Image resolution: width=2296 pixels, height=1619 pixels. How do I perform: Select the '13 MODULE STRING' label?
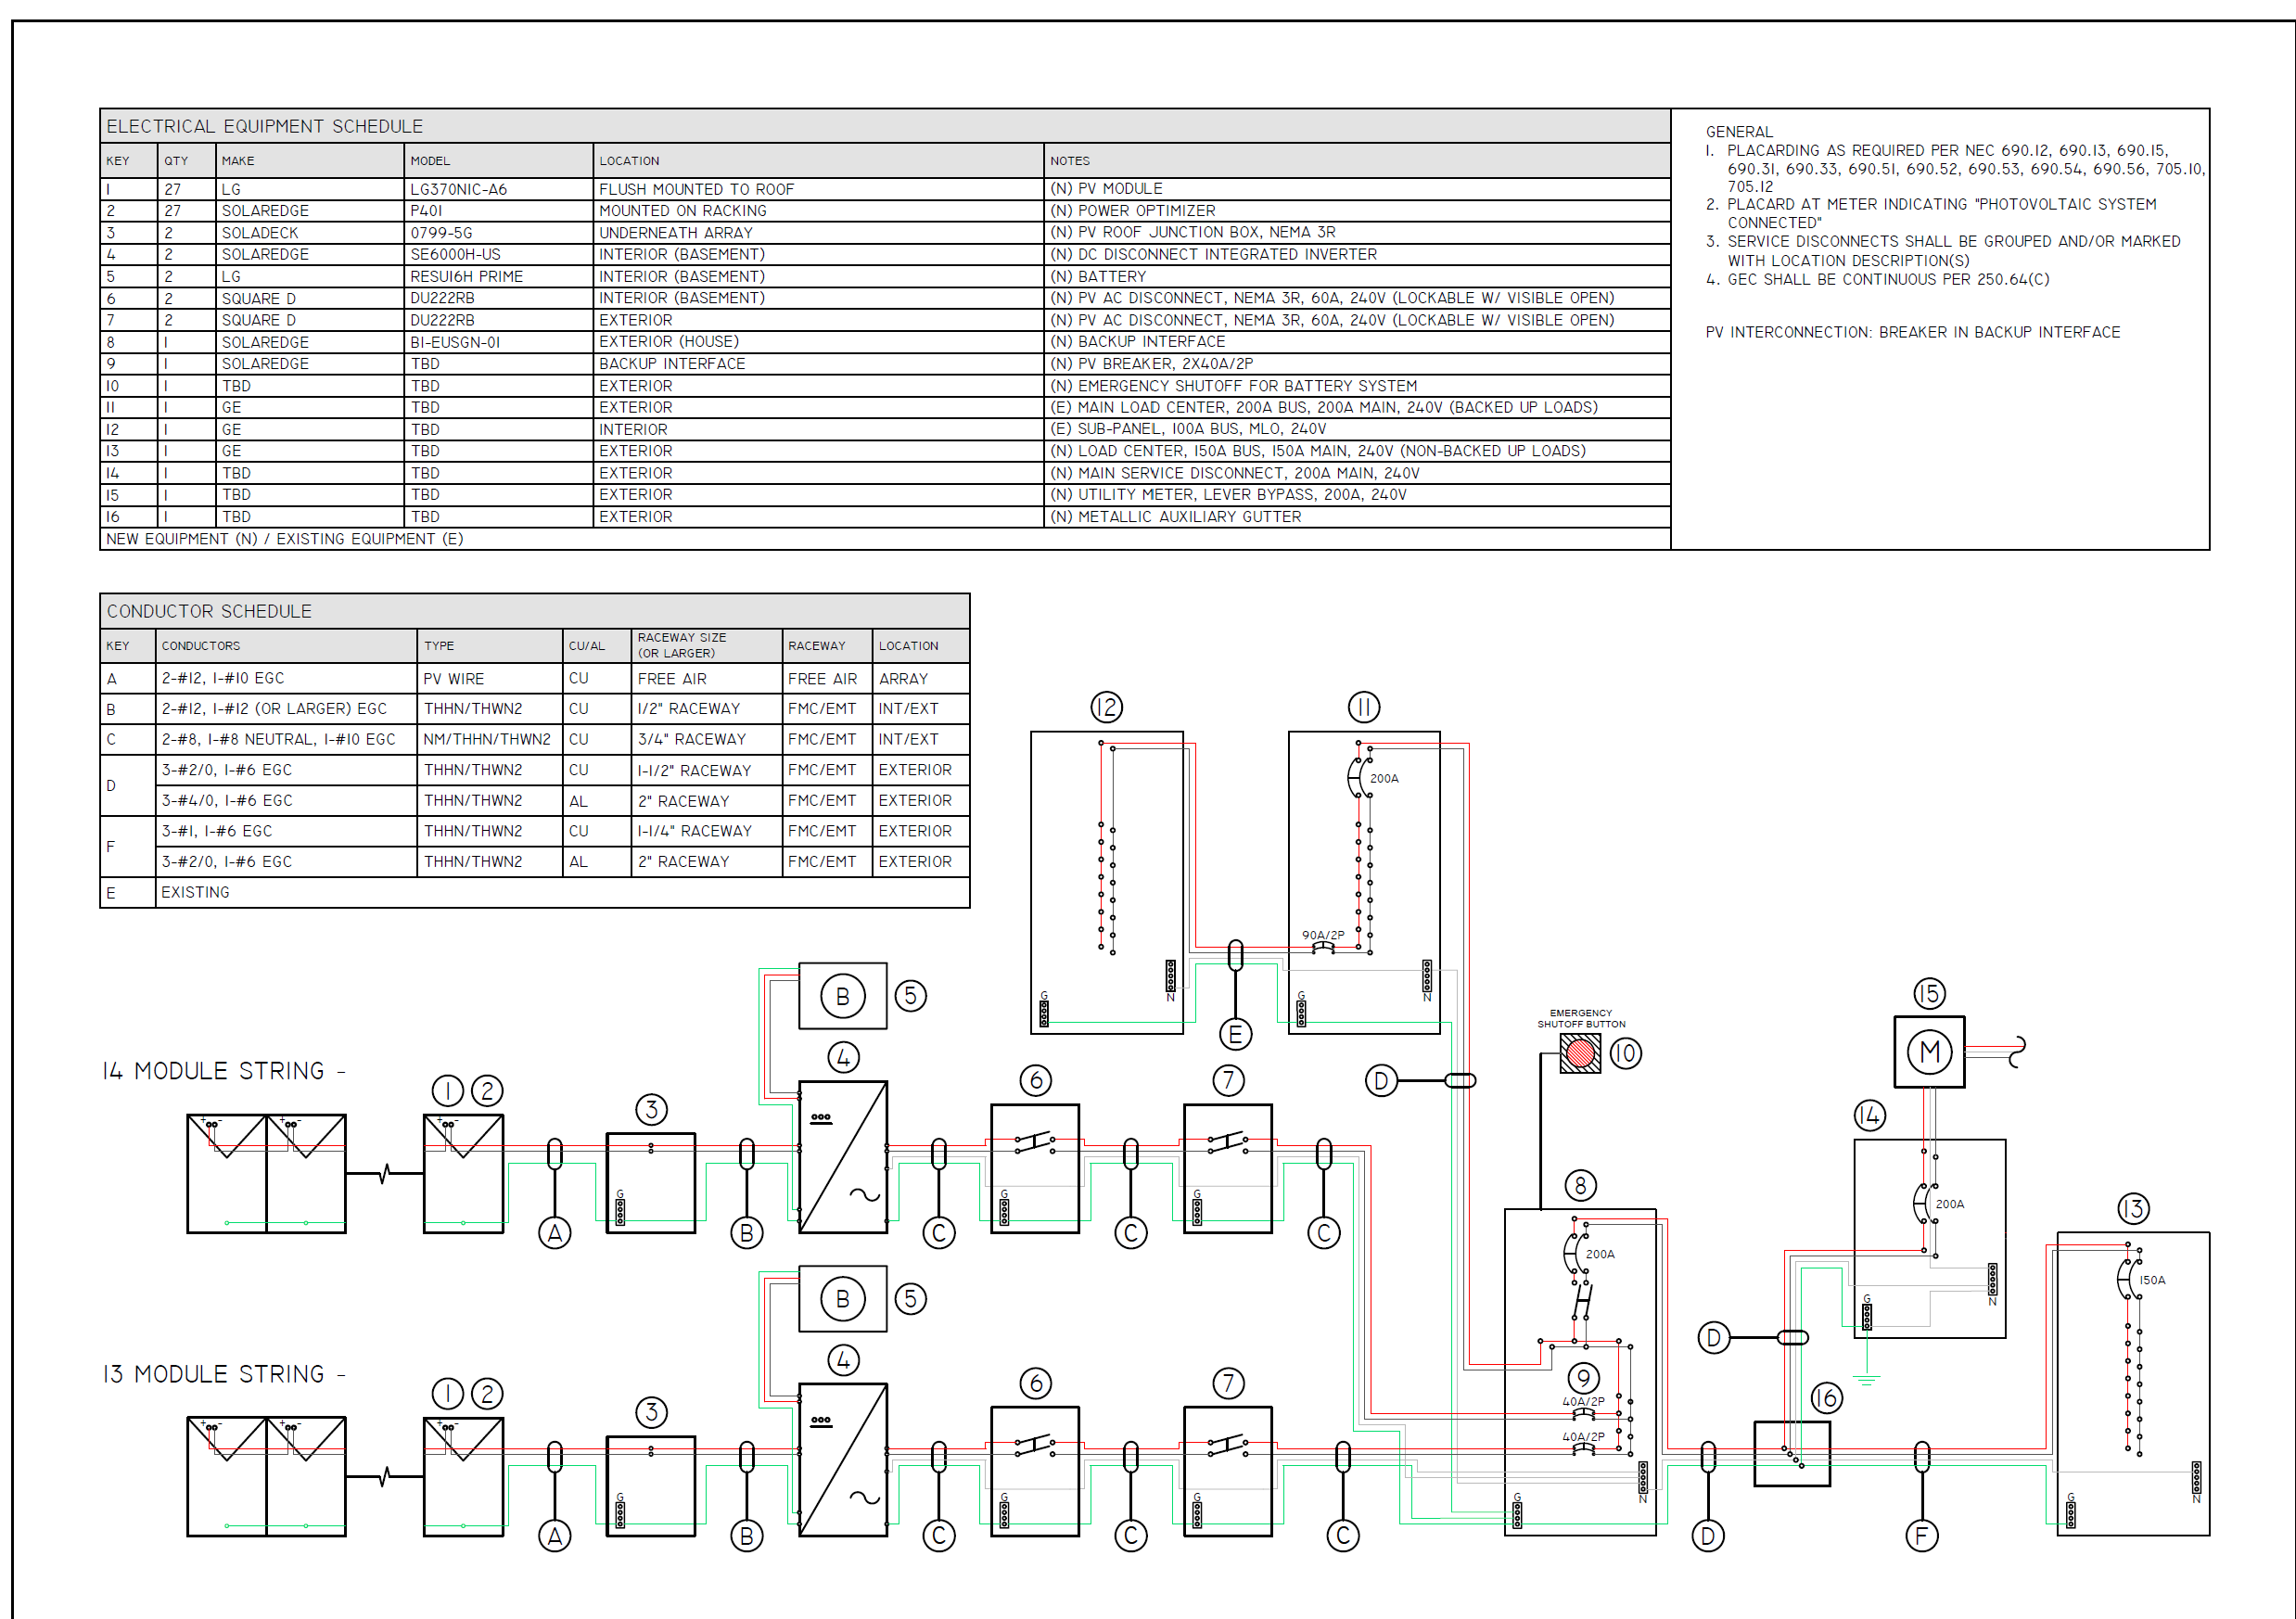[224, 1374]
